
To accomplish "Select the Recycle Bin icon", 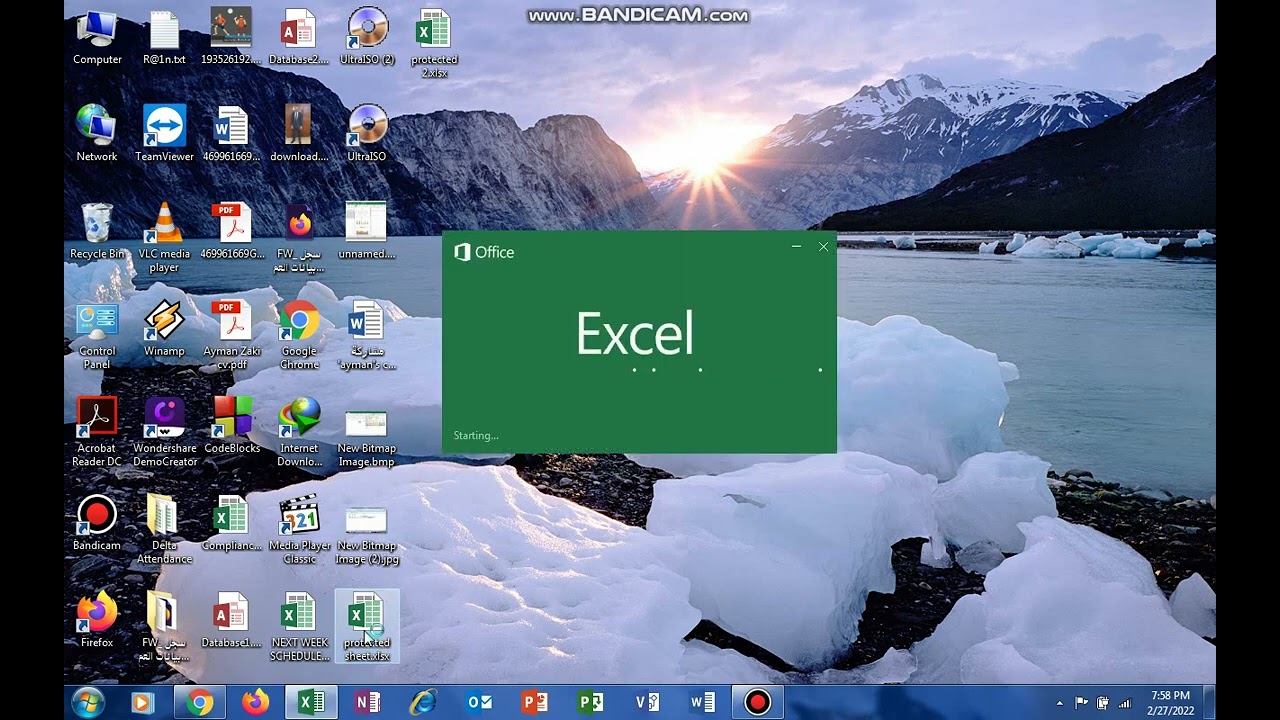I will [97, 231].
